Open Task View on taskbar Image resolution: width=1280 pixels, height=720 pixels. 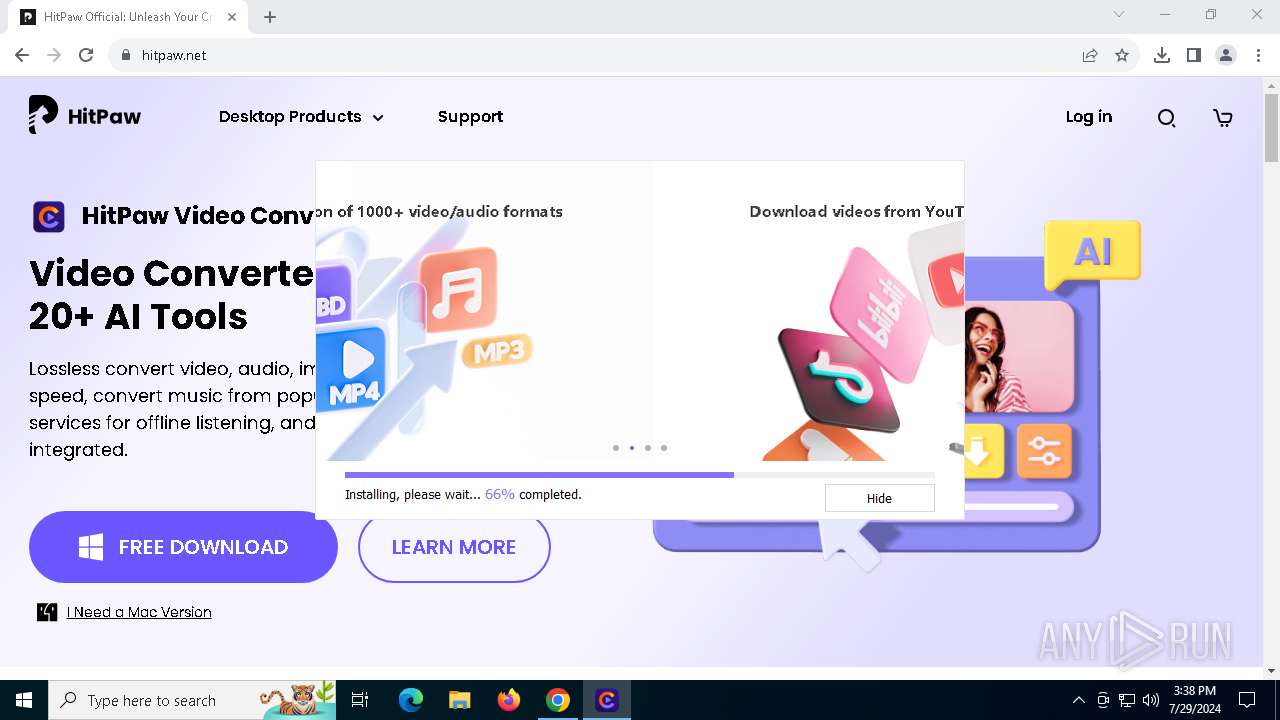[x=360, y=700]
